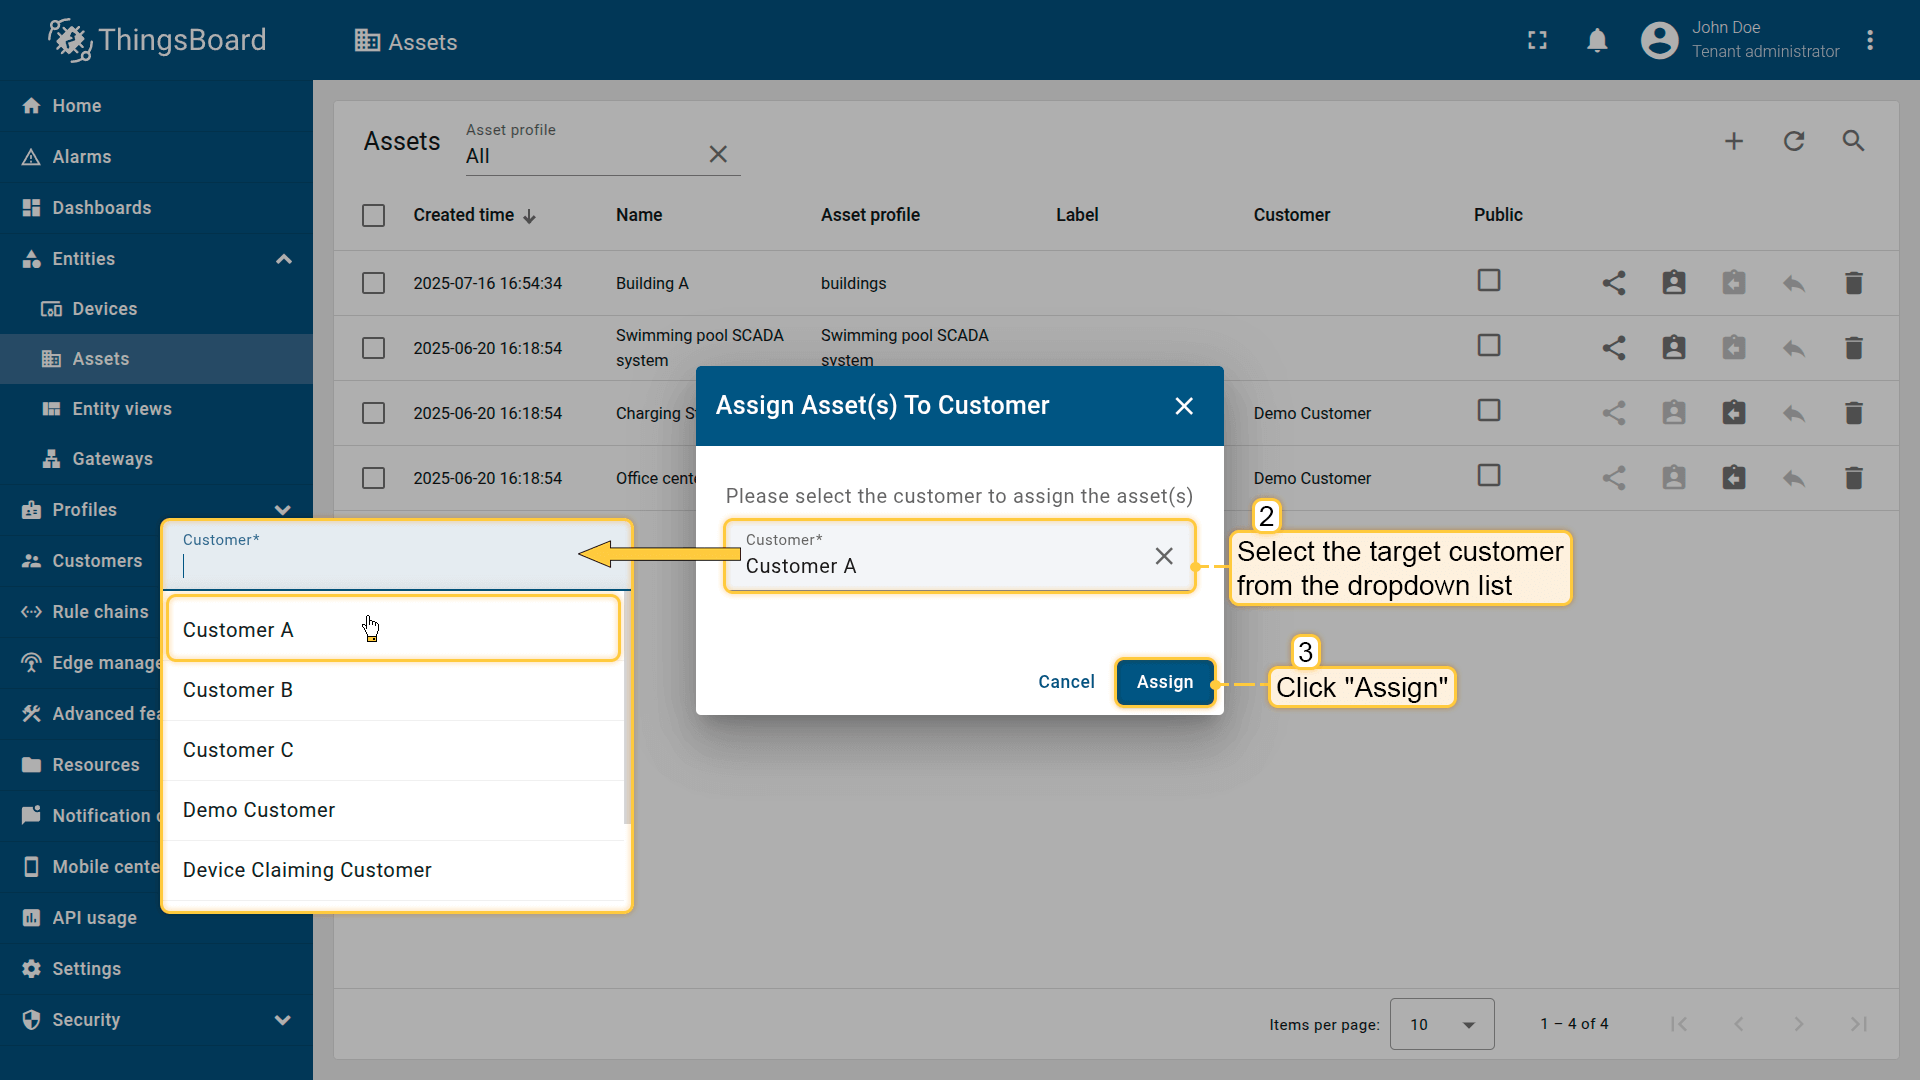Clear the selected Customer A field
1920x1080 pixels.
pos(1164,556)
